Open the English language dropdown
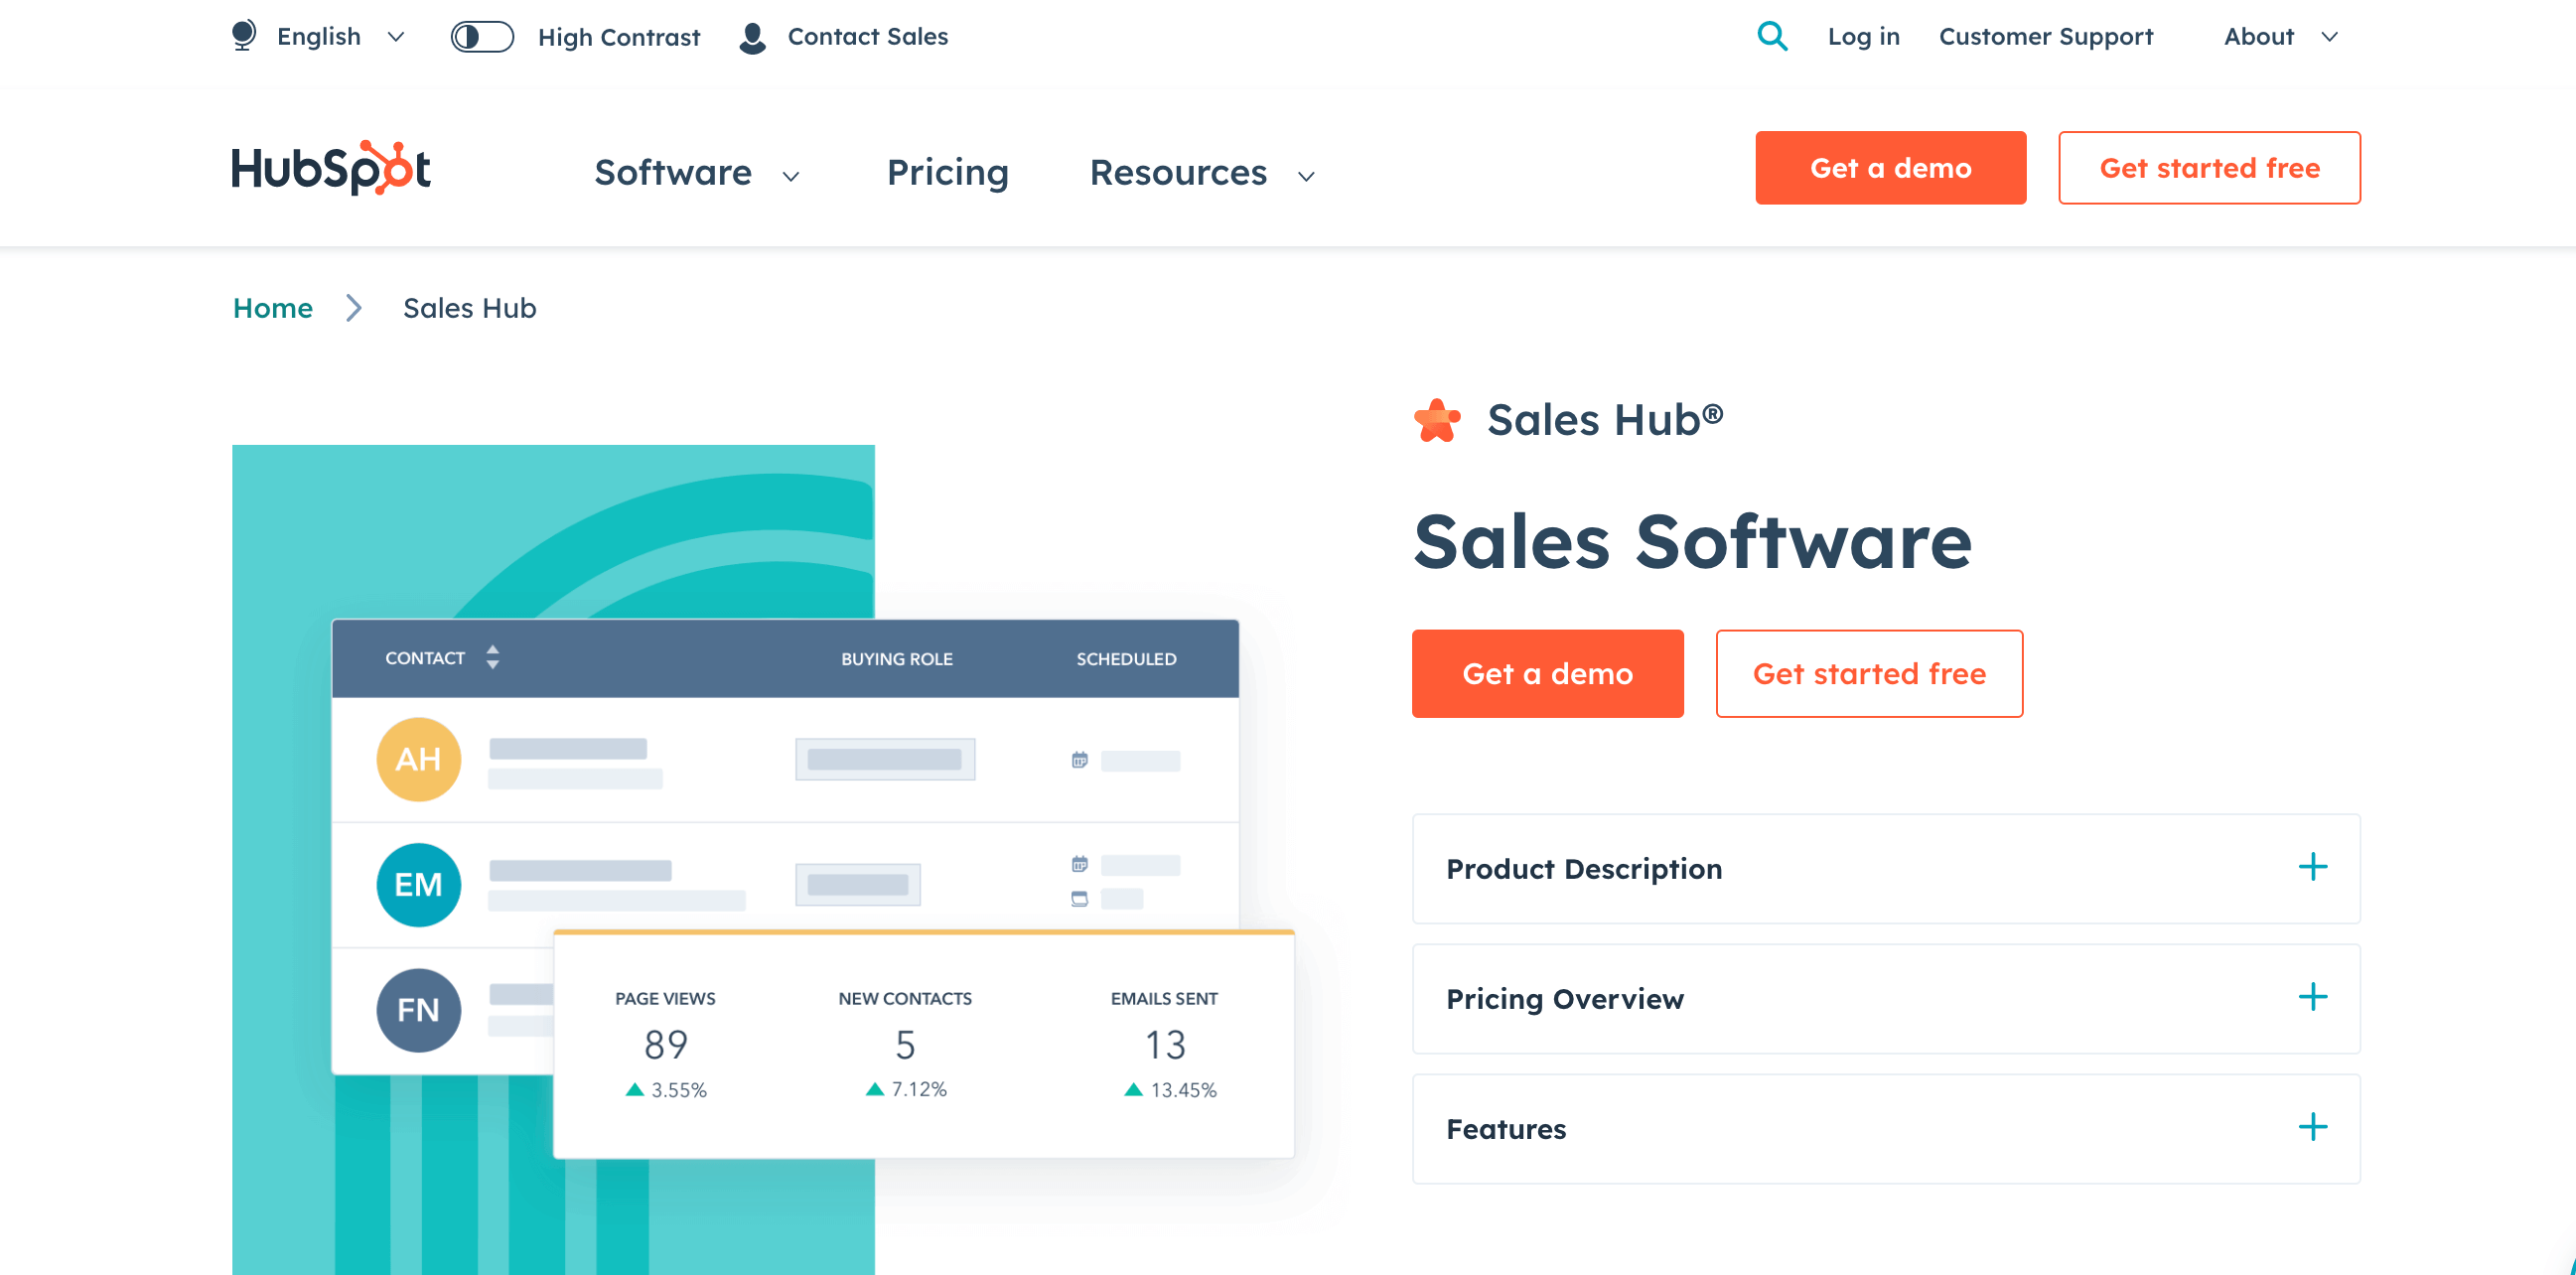Viewport: 2576px width, 1275px height. click(340, 37)
